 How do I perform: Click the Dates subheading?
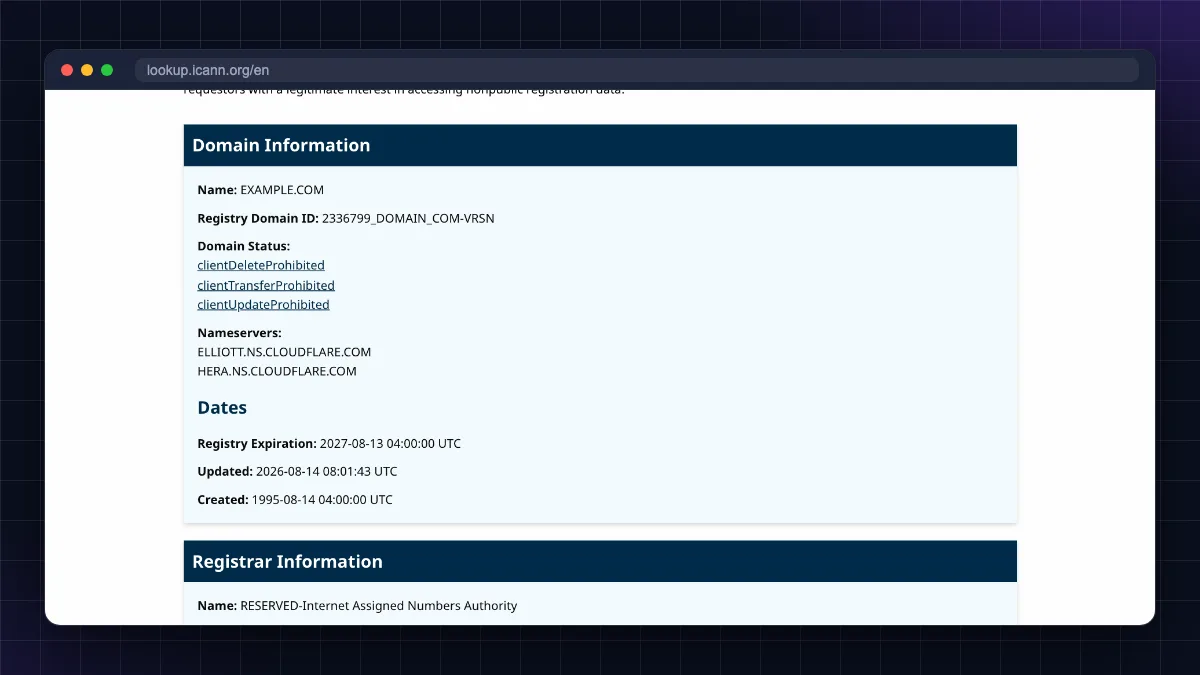click(x=222, y=408)
